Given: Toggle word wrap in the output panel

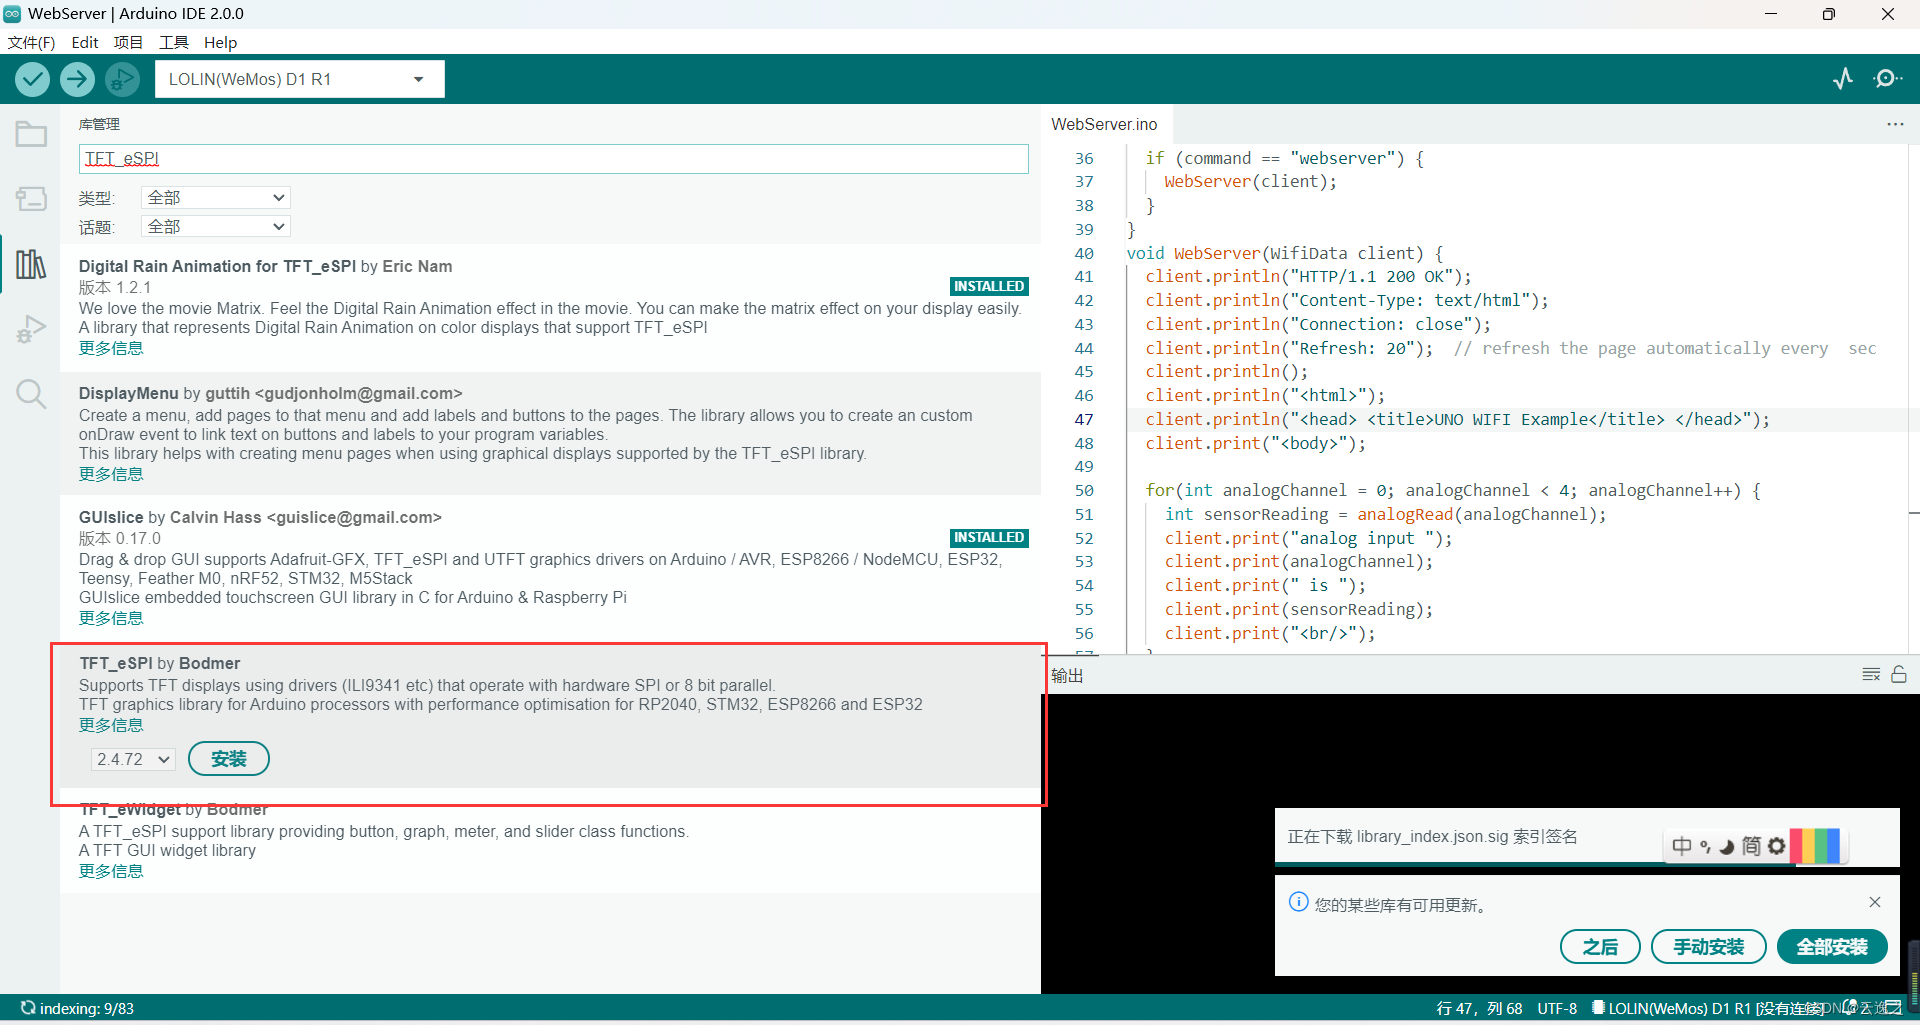Looking at the screenshot, I should 1871,675.
